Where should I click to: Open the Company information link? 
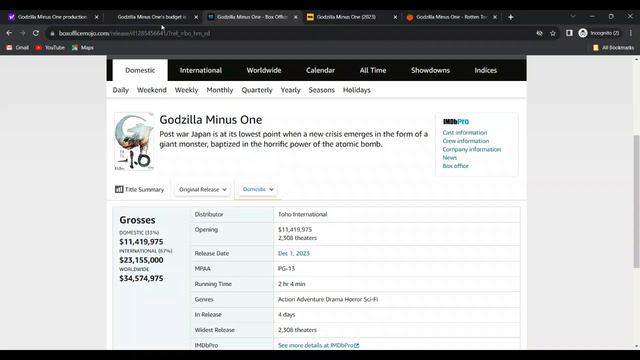(x=471, y=149)
